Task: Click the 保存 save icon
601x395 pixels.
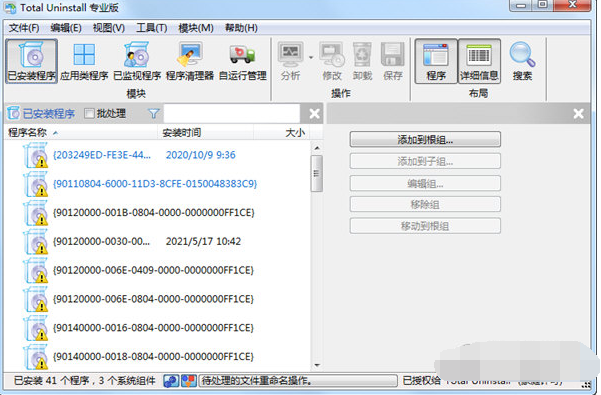Action: tap(392, 61)
